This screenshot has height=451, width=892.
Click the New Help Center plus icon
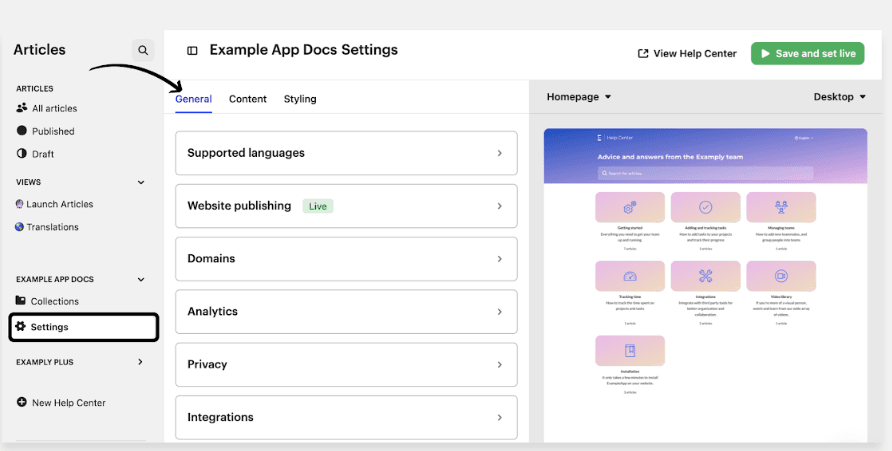[x=22, y=402]
